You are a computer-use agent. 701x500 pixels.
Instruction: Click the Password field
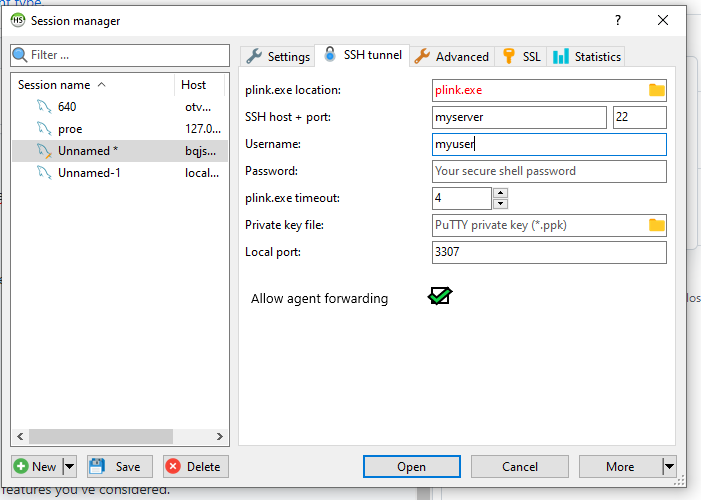coord(549,171)
